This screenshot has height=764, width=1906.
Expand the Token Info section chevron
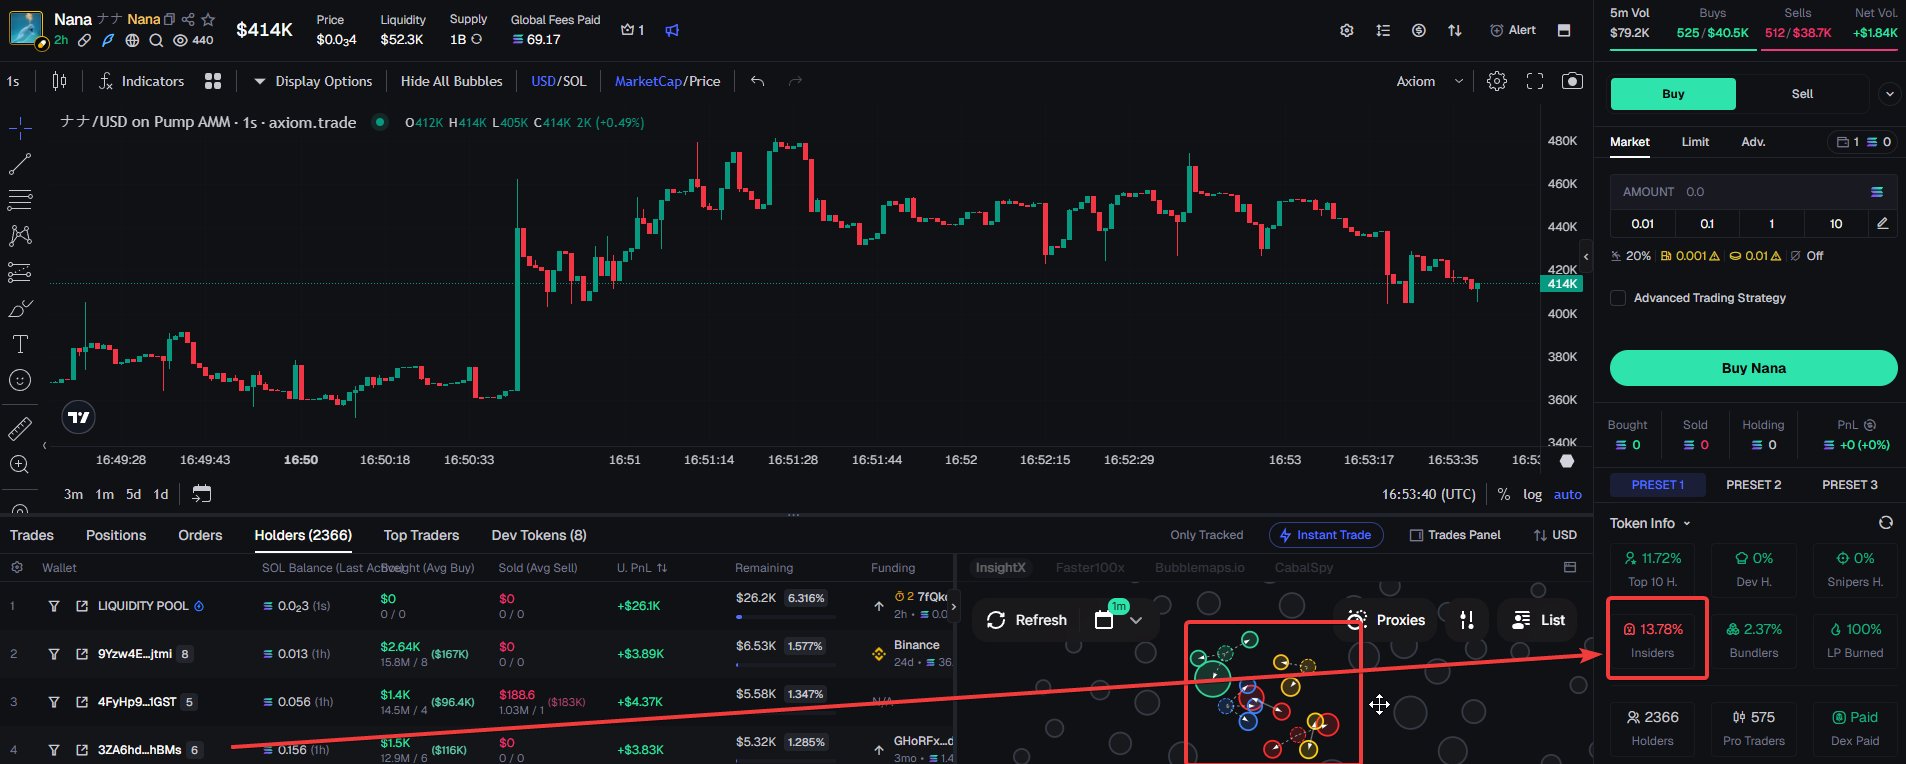pos(1687,523)
